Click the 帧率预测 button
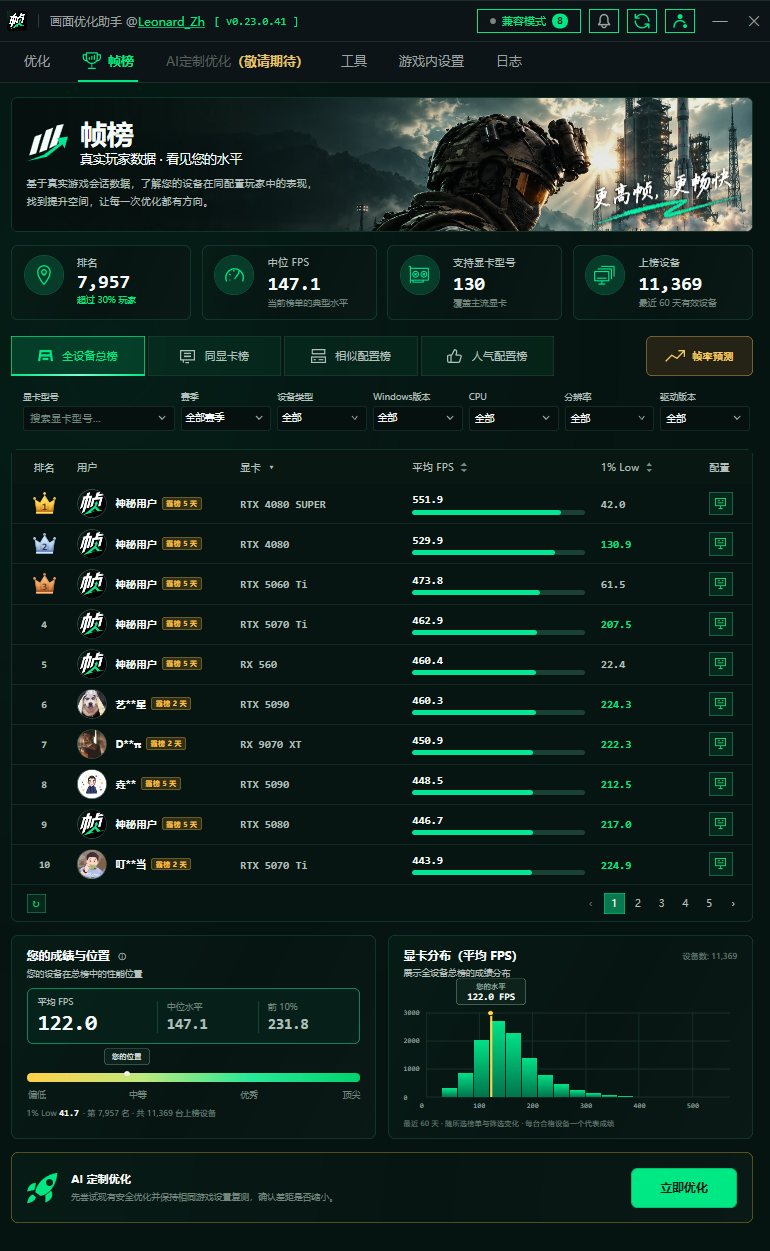This screenshot has width=770, height=1251. point(699,356)
